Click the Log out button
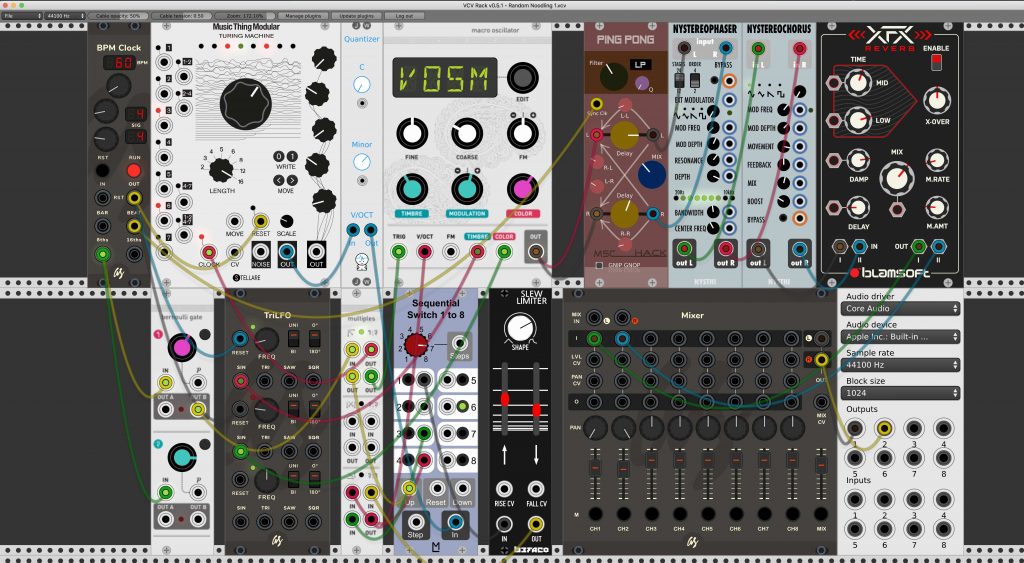The image size is (1024, 563). (x=404, y=16)
